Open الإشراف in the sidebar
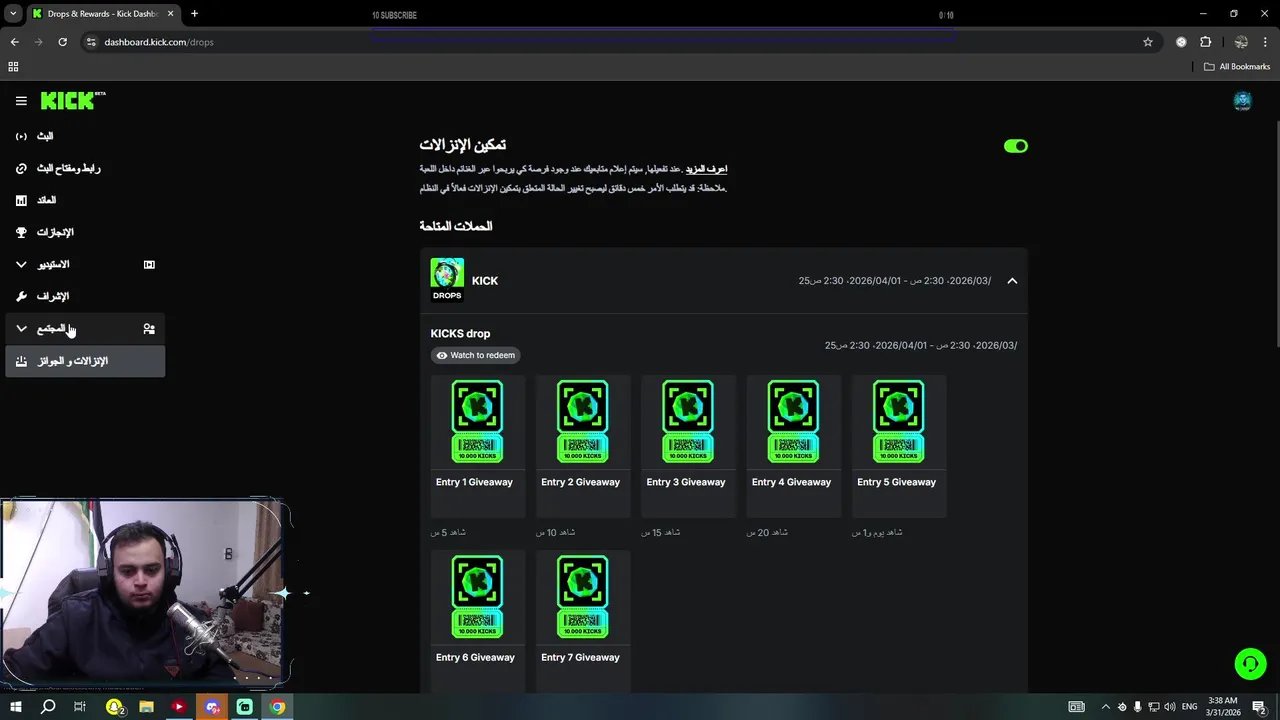This screenshot has width=1280, height=720. point(85,296)
